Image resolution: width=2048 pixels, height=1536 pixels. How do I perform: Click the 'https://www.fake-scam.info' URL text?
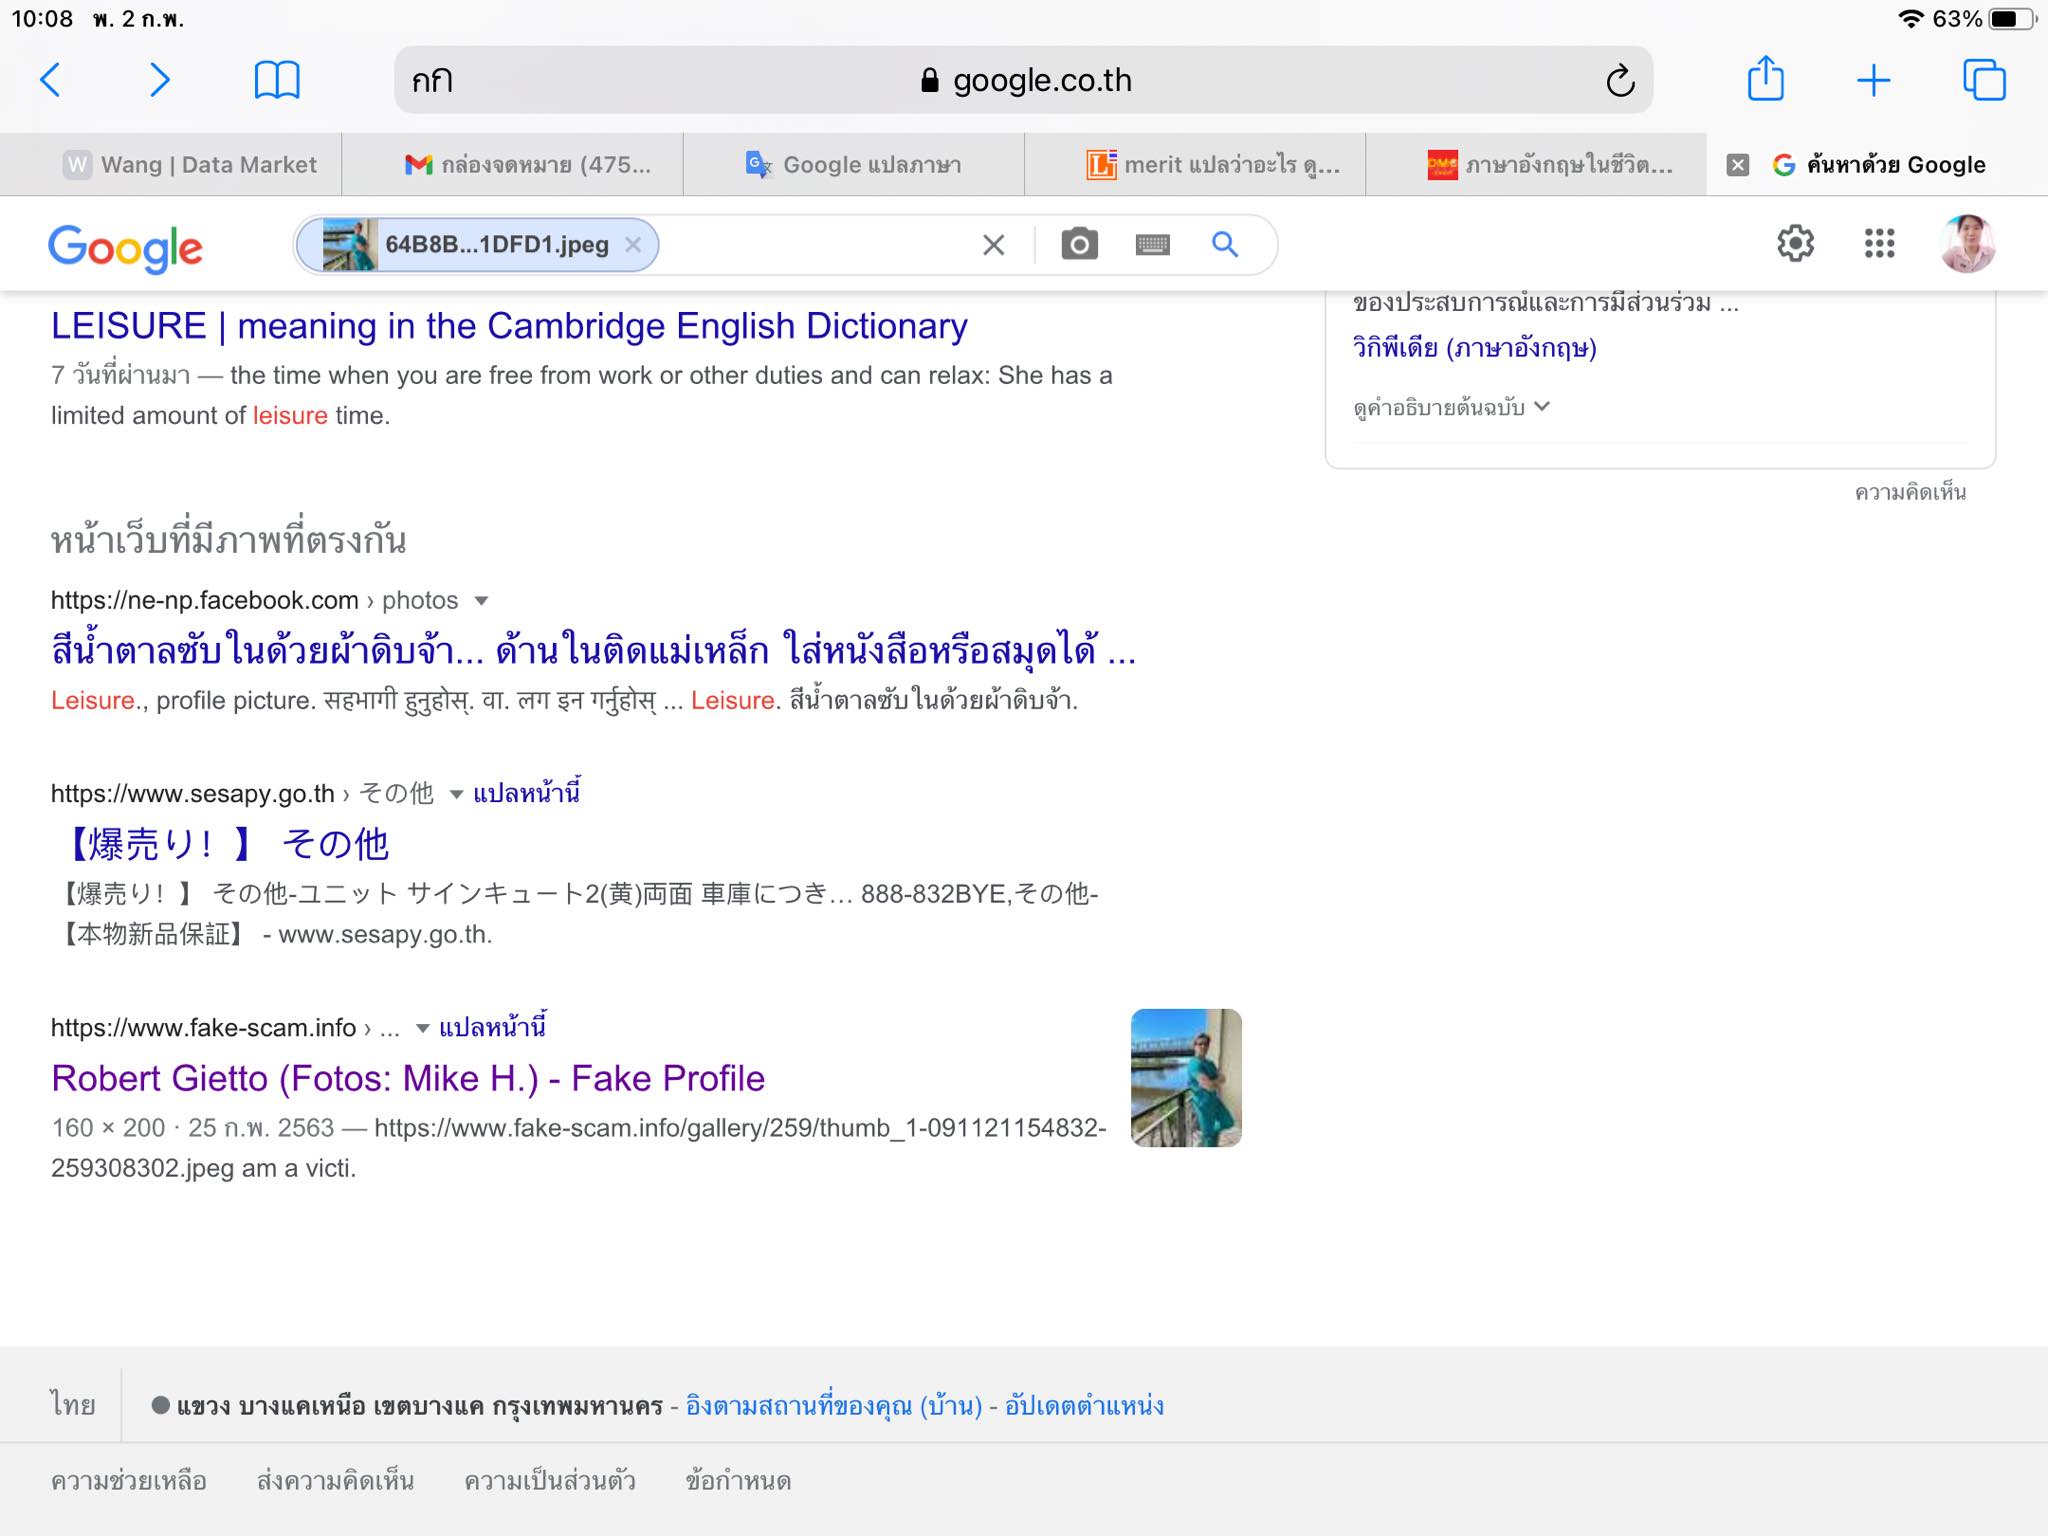(203, 1028)
